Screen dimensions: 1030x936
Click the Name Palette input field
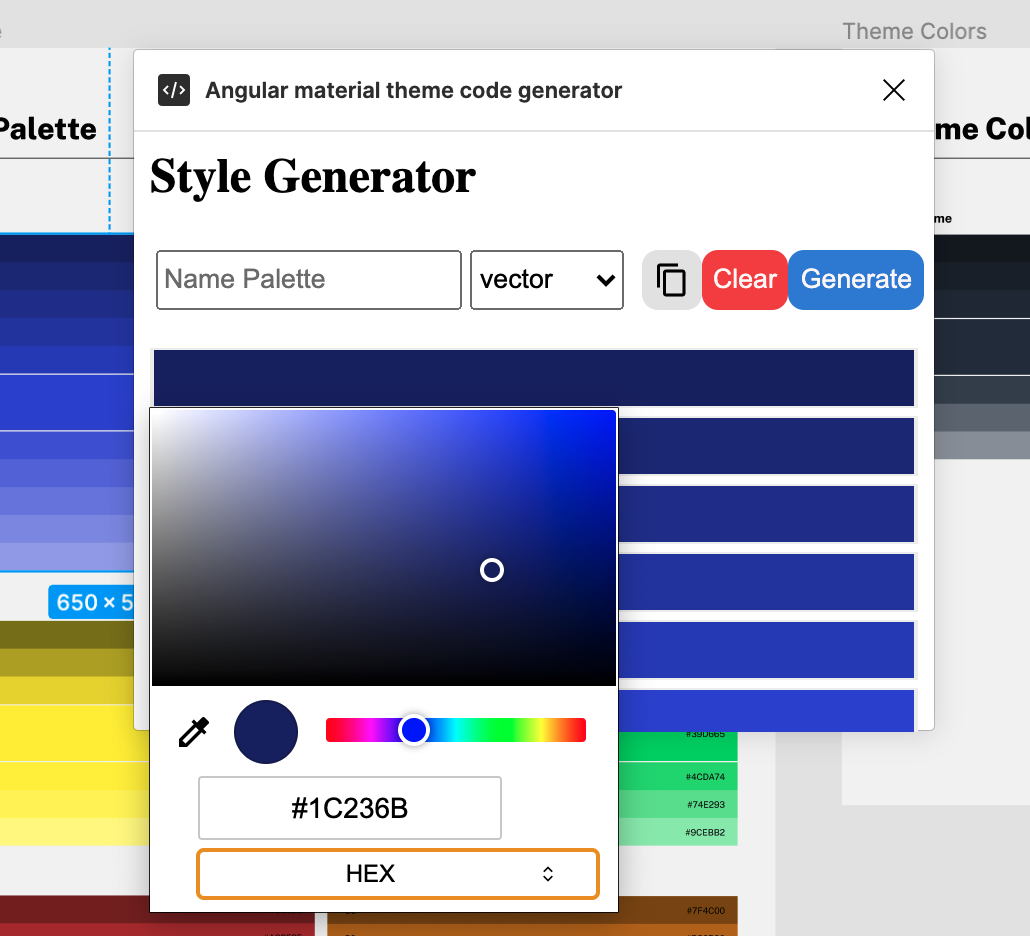308,280
